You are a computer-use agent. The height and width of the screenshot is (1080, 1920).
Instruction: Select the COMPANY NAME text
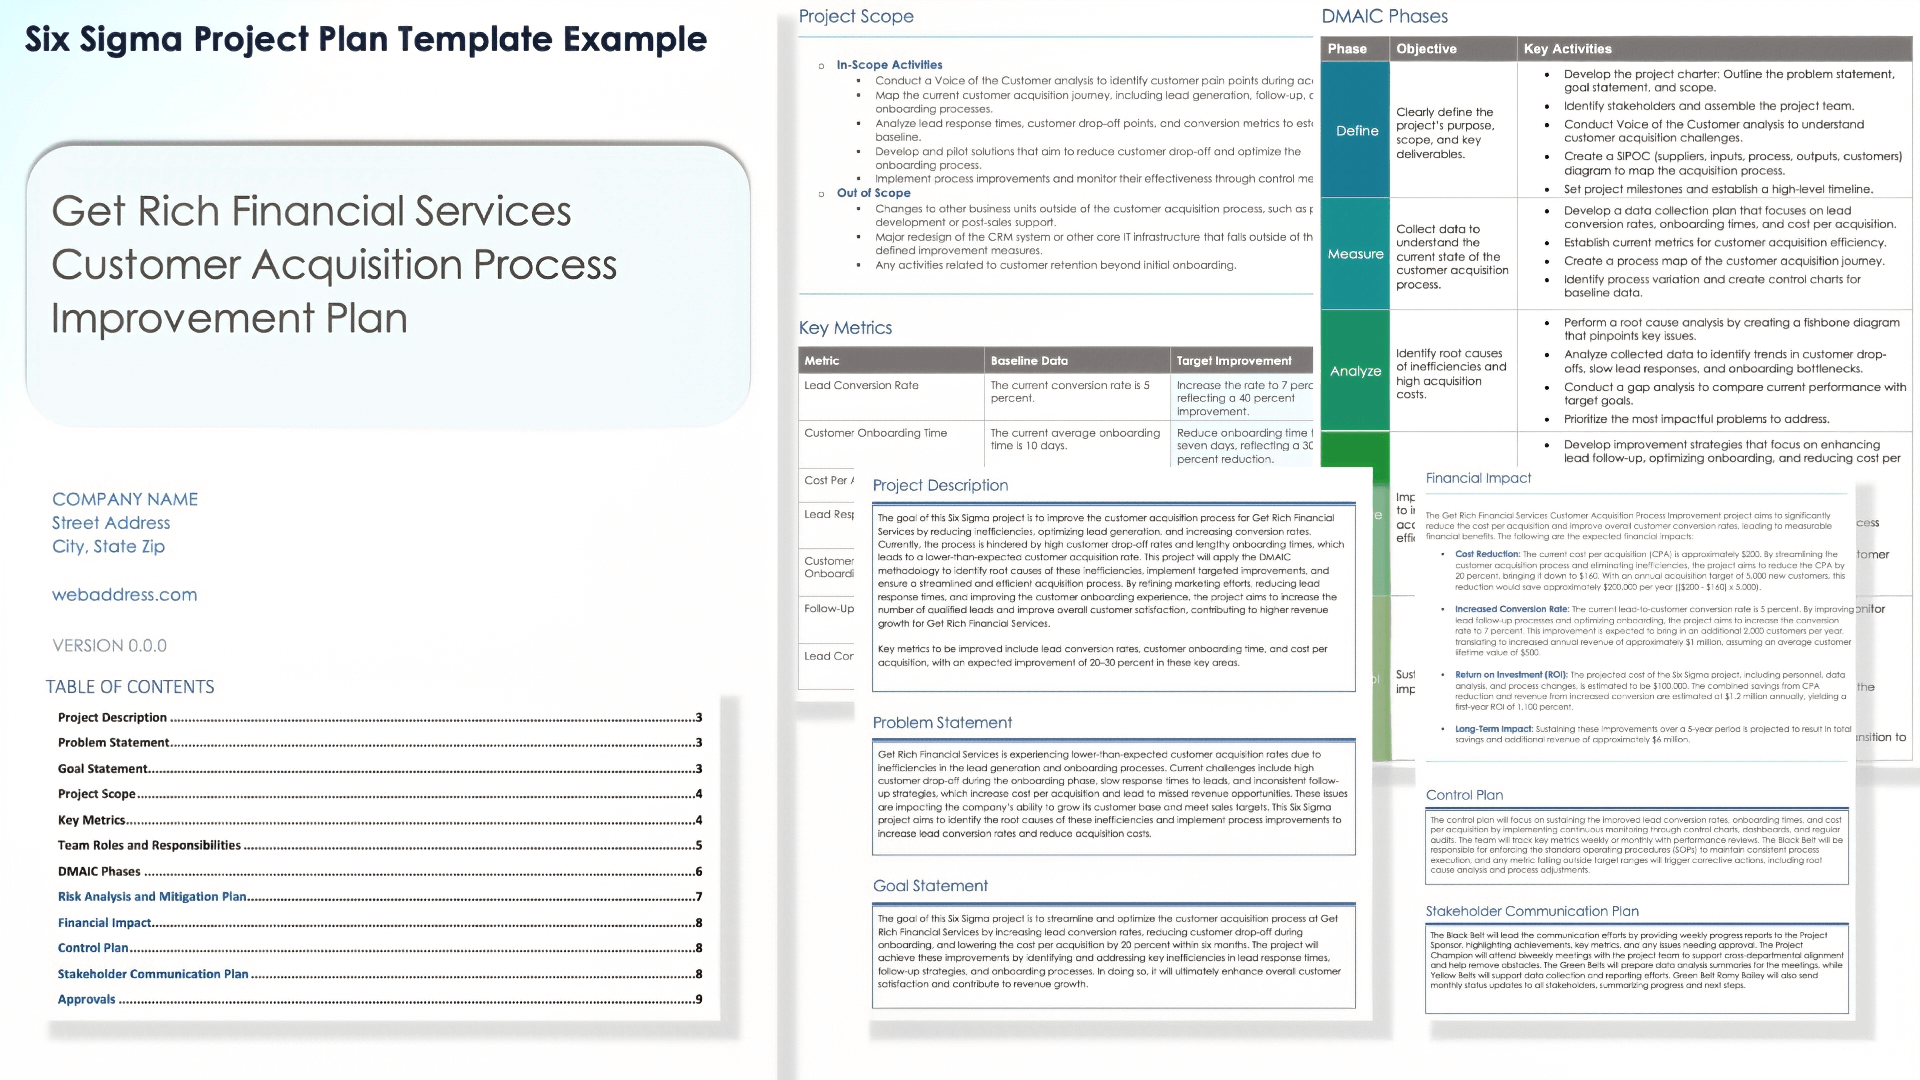click(125, 499)
